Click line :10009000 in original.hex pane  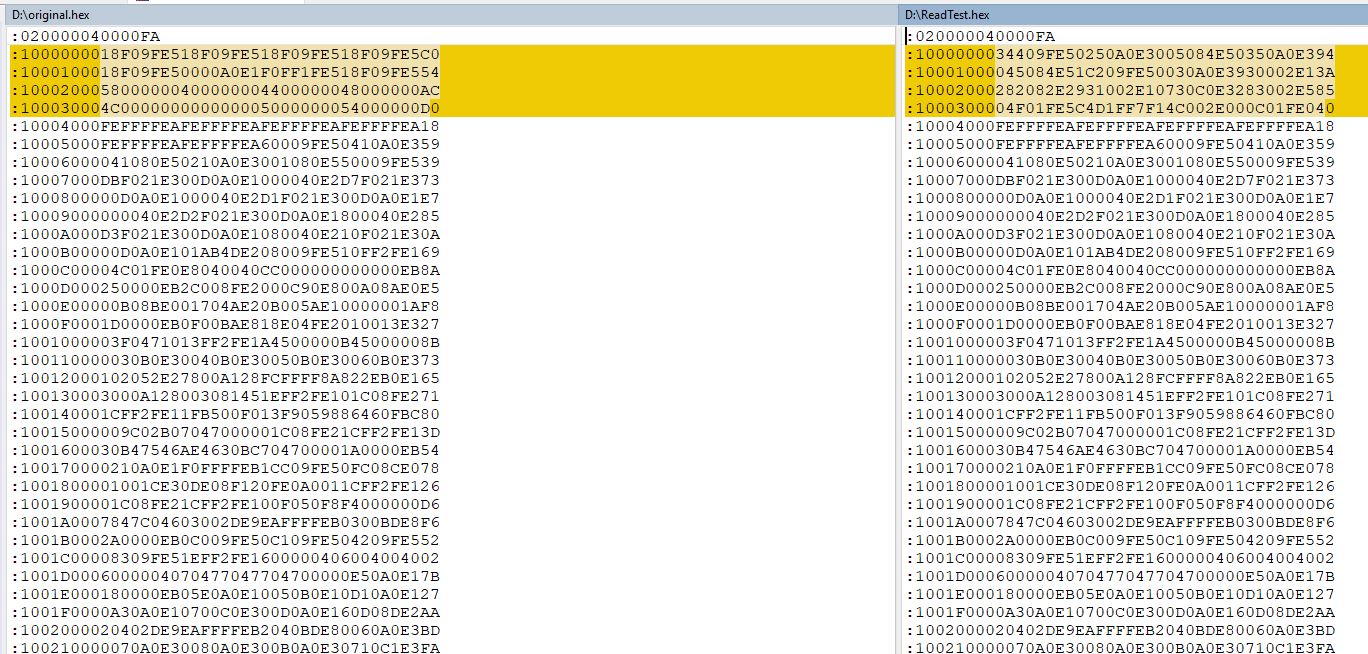tap(225, 216)
